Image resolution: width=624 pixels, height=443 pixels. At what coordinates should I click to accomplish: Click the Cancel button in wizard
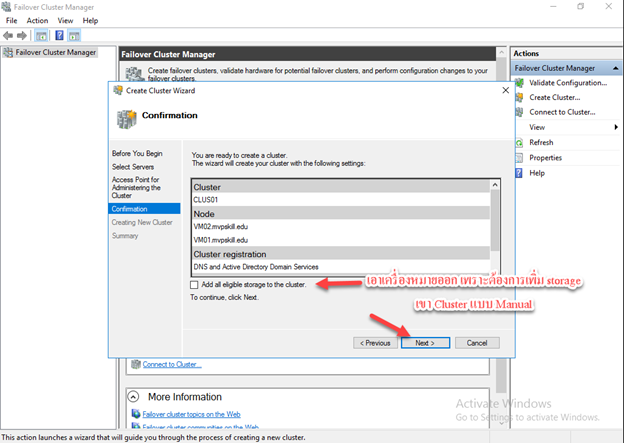(477, 343)
